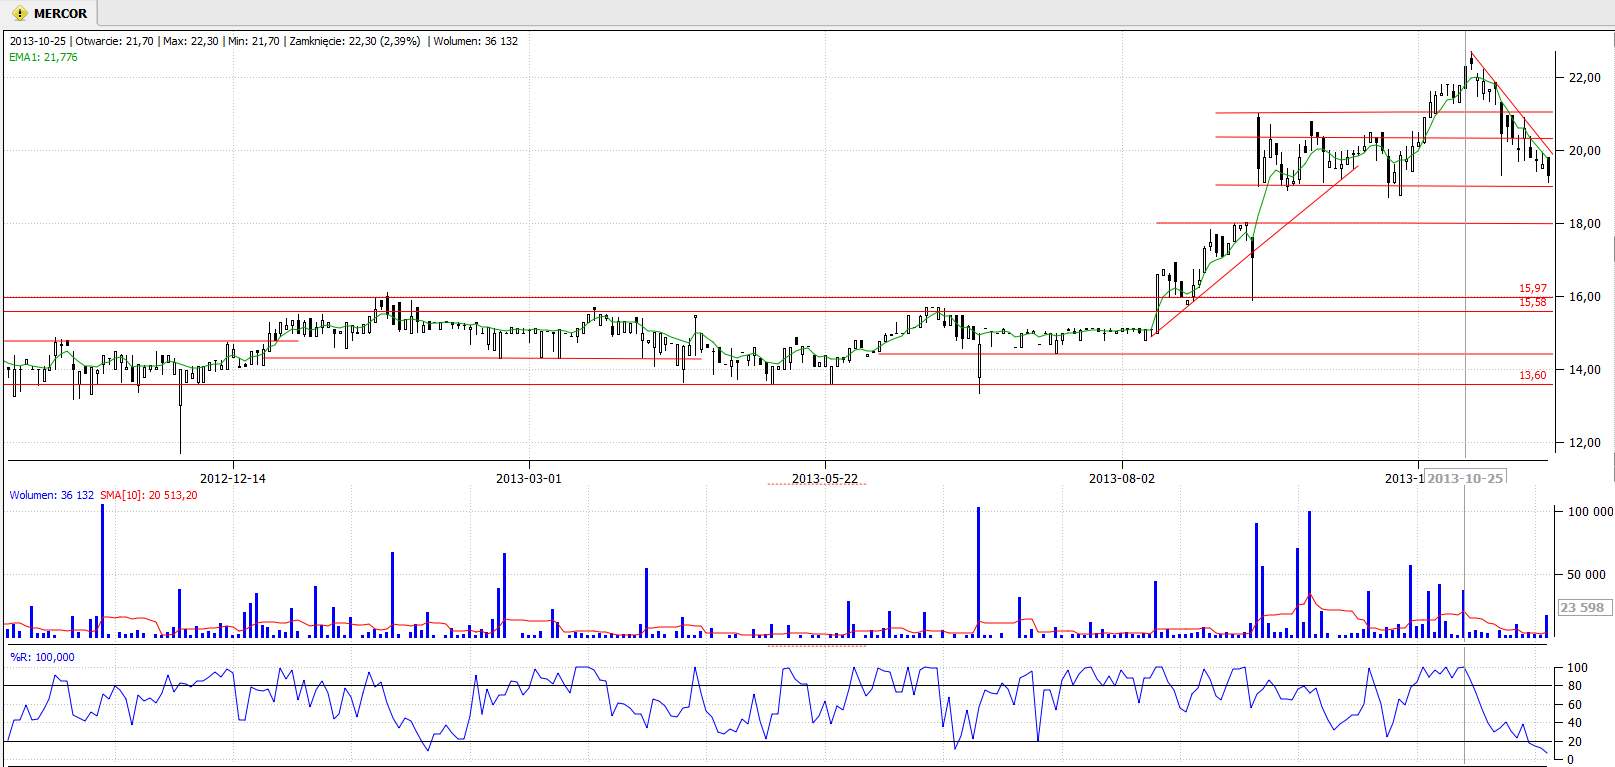Click the 2012-12-14 date axis label

coord(233,478)
